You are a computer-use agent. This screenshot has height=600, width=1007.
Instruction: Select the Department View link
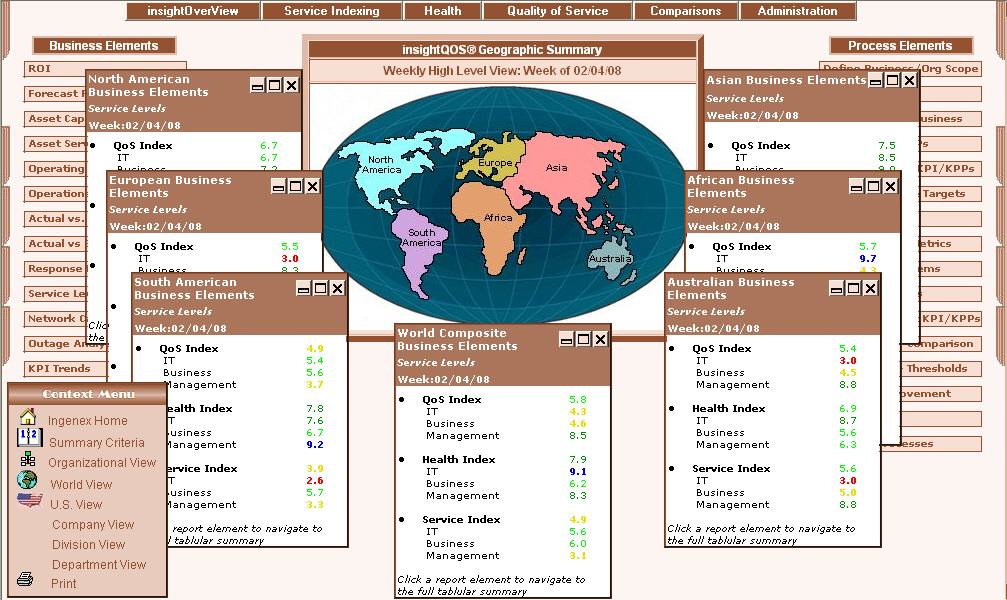tap(99, 565)
